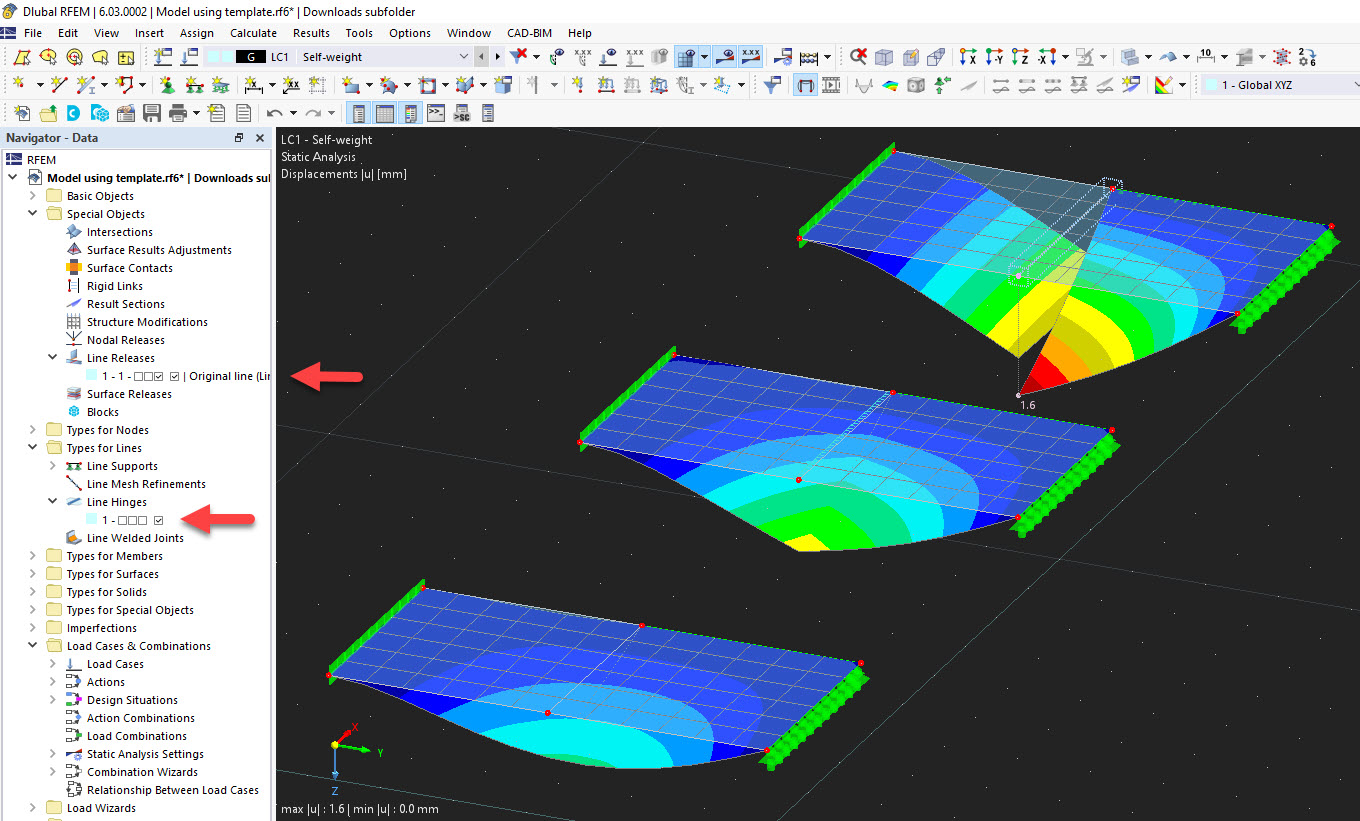Select the Result Diagram tool icon
This screenshot has height=821, width=1360.
(x=863, y=84)
